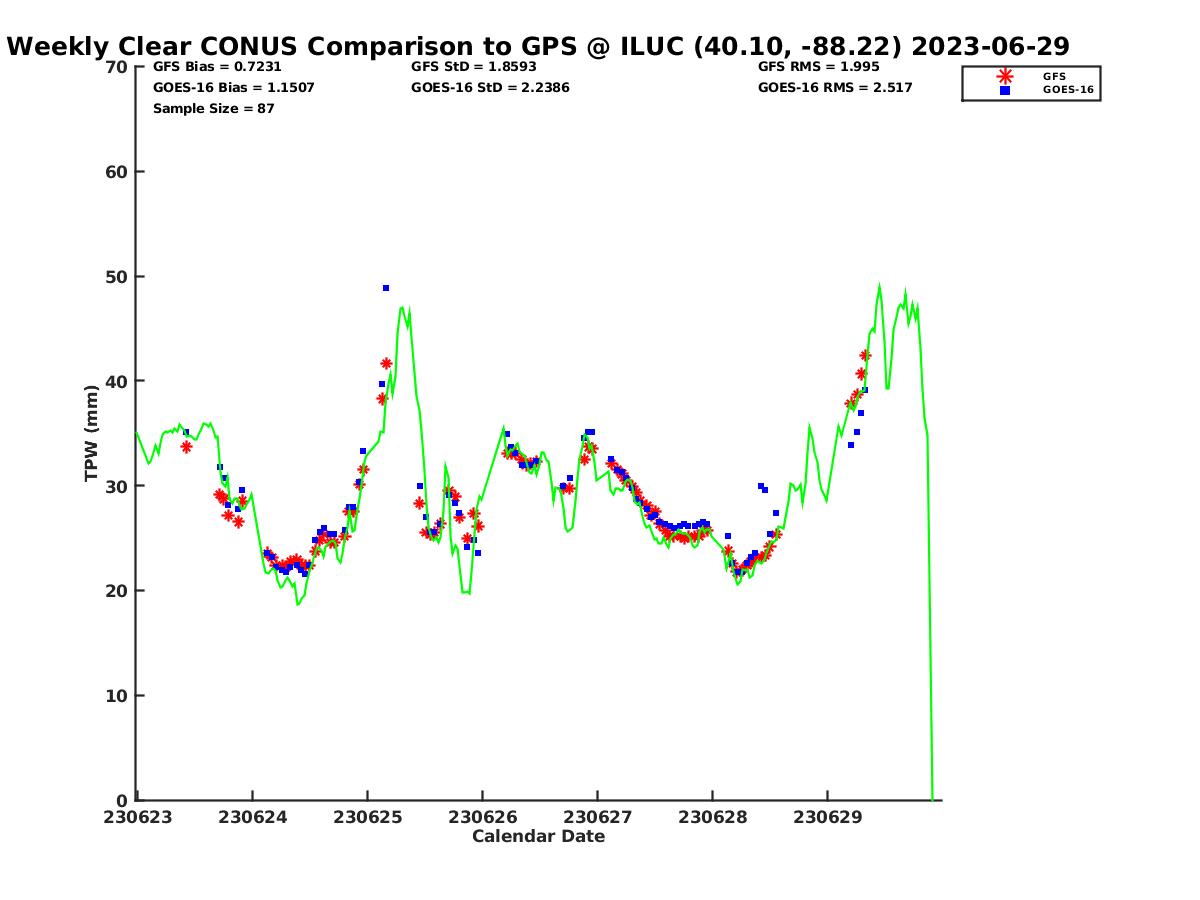Click the TPW (mm) y-axis label
Image resolution: width=1200 pixels, height=900 pixels.
pyautogui.click(x=92, y=433)
